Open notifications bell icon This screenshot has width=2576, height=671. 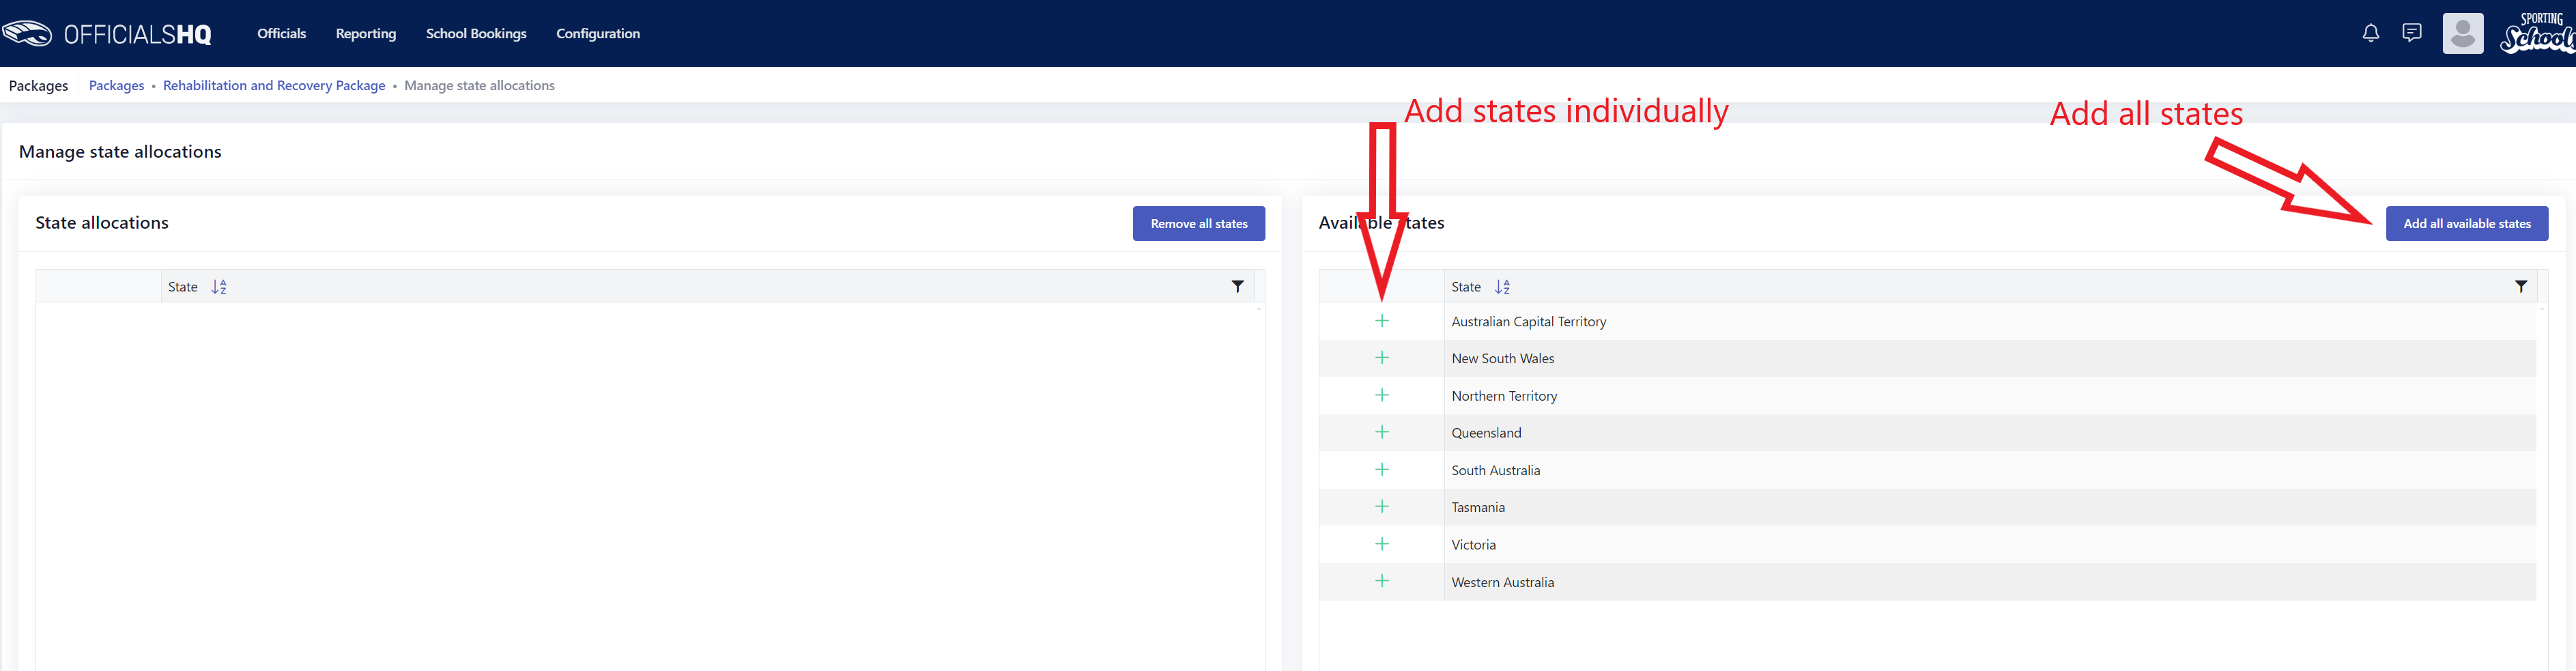click(x=2371, y=33)
